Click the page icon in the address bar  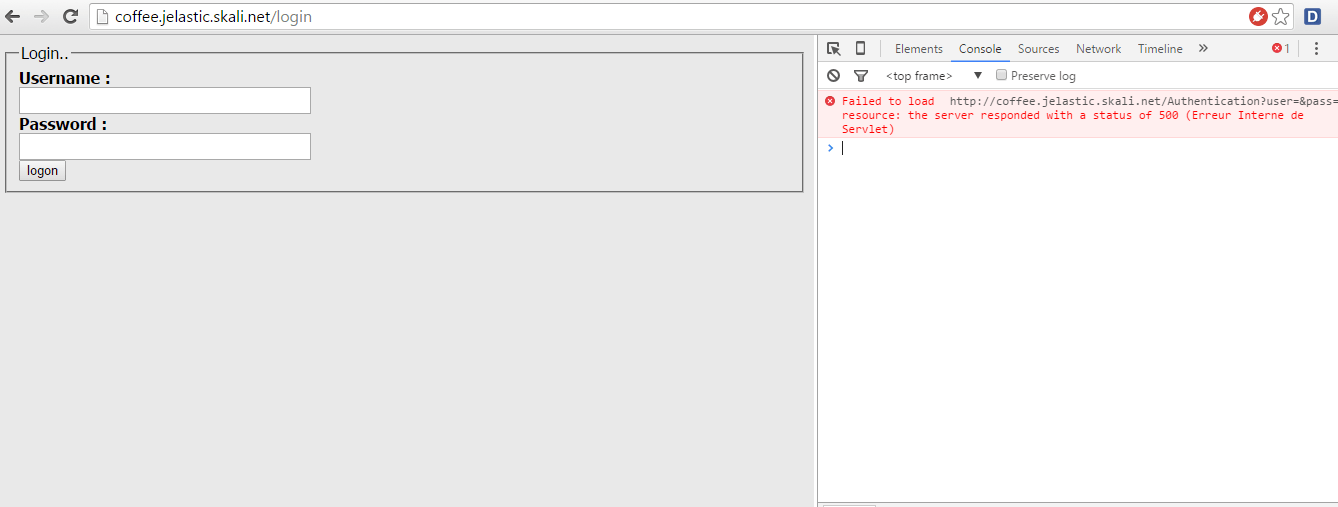coord(102,17)
